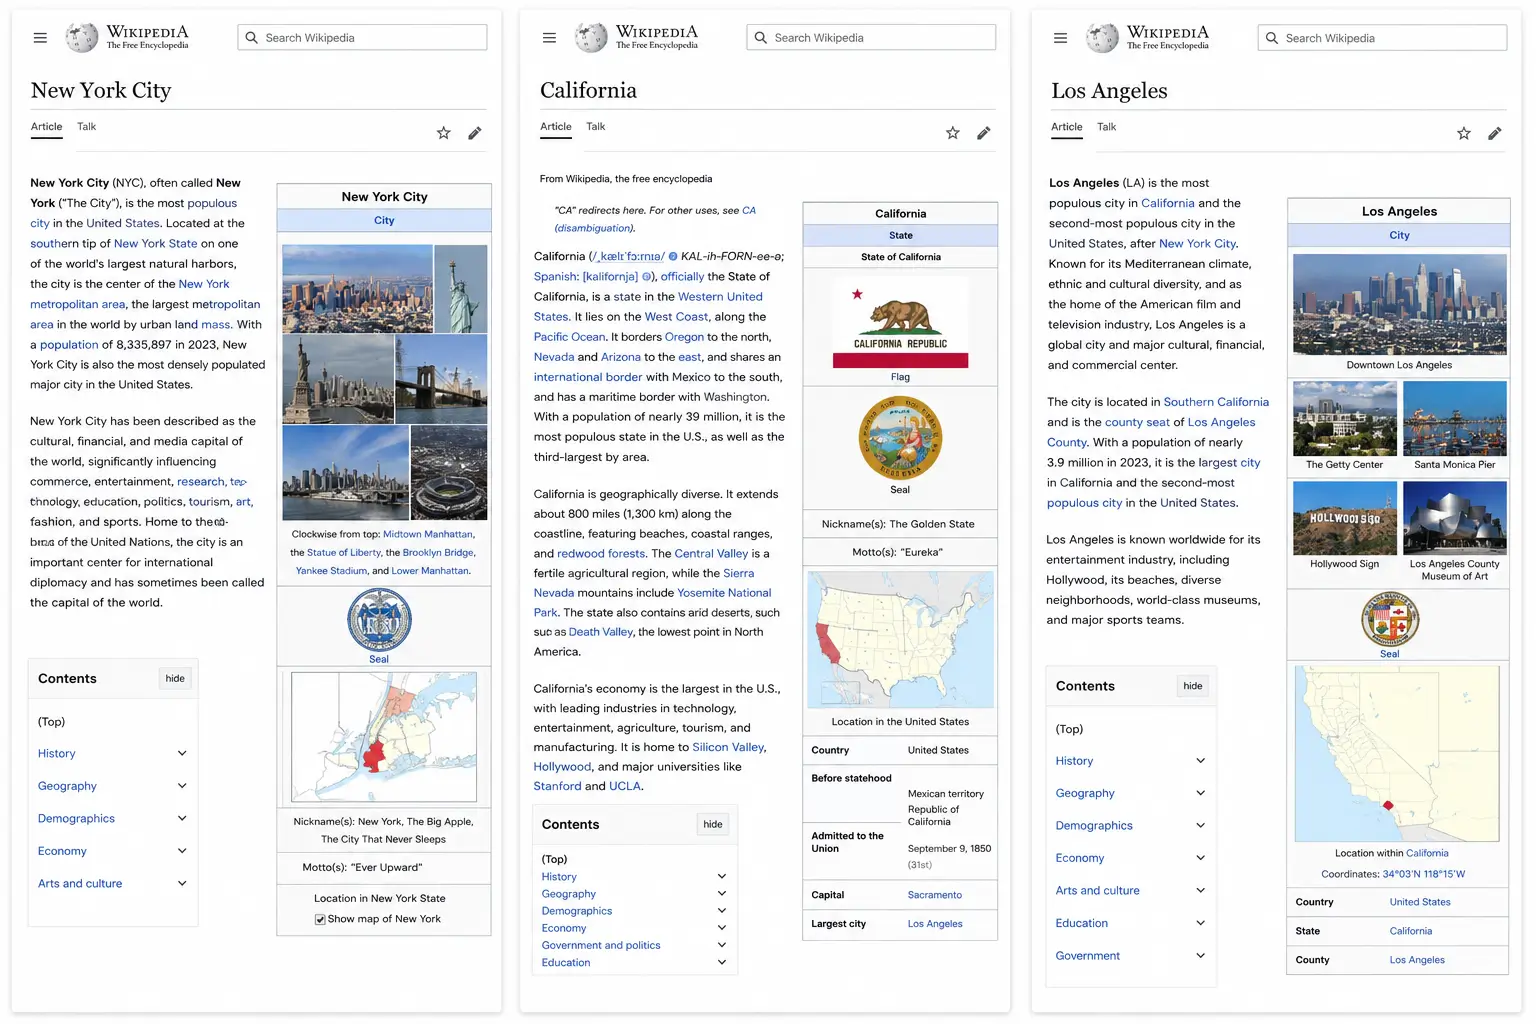Play the California pronunciation audio icon

point(673,257)
